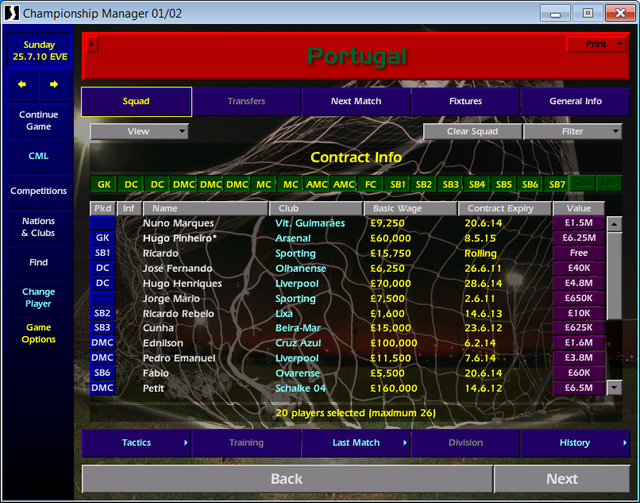This screenshot has height=503, width=640.
Task: Sort by Contract Expiry column header
Action: 504,208
